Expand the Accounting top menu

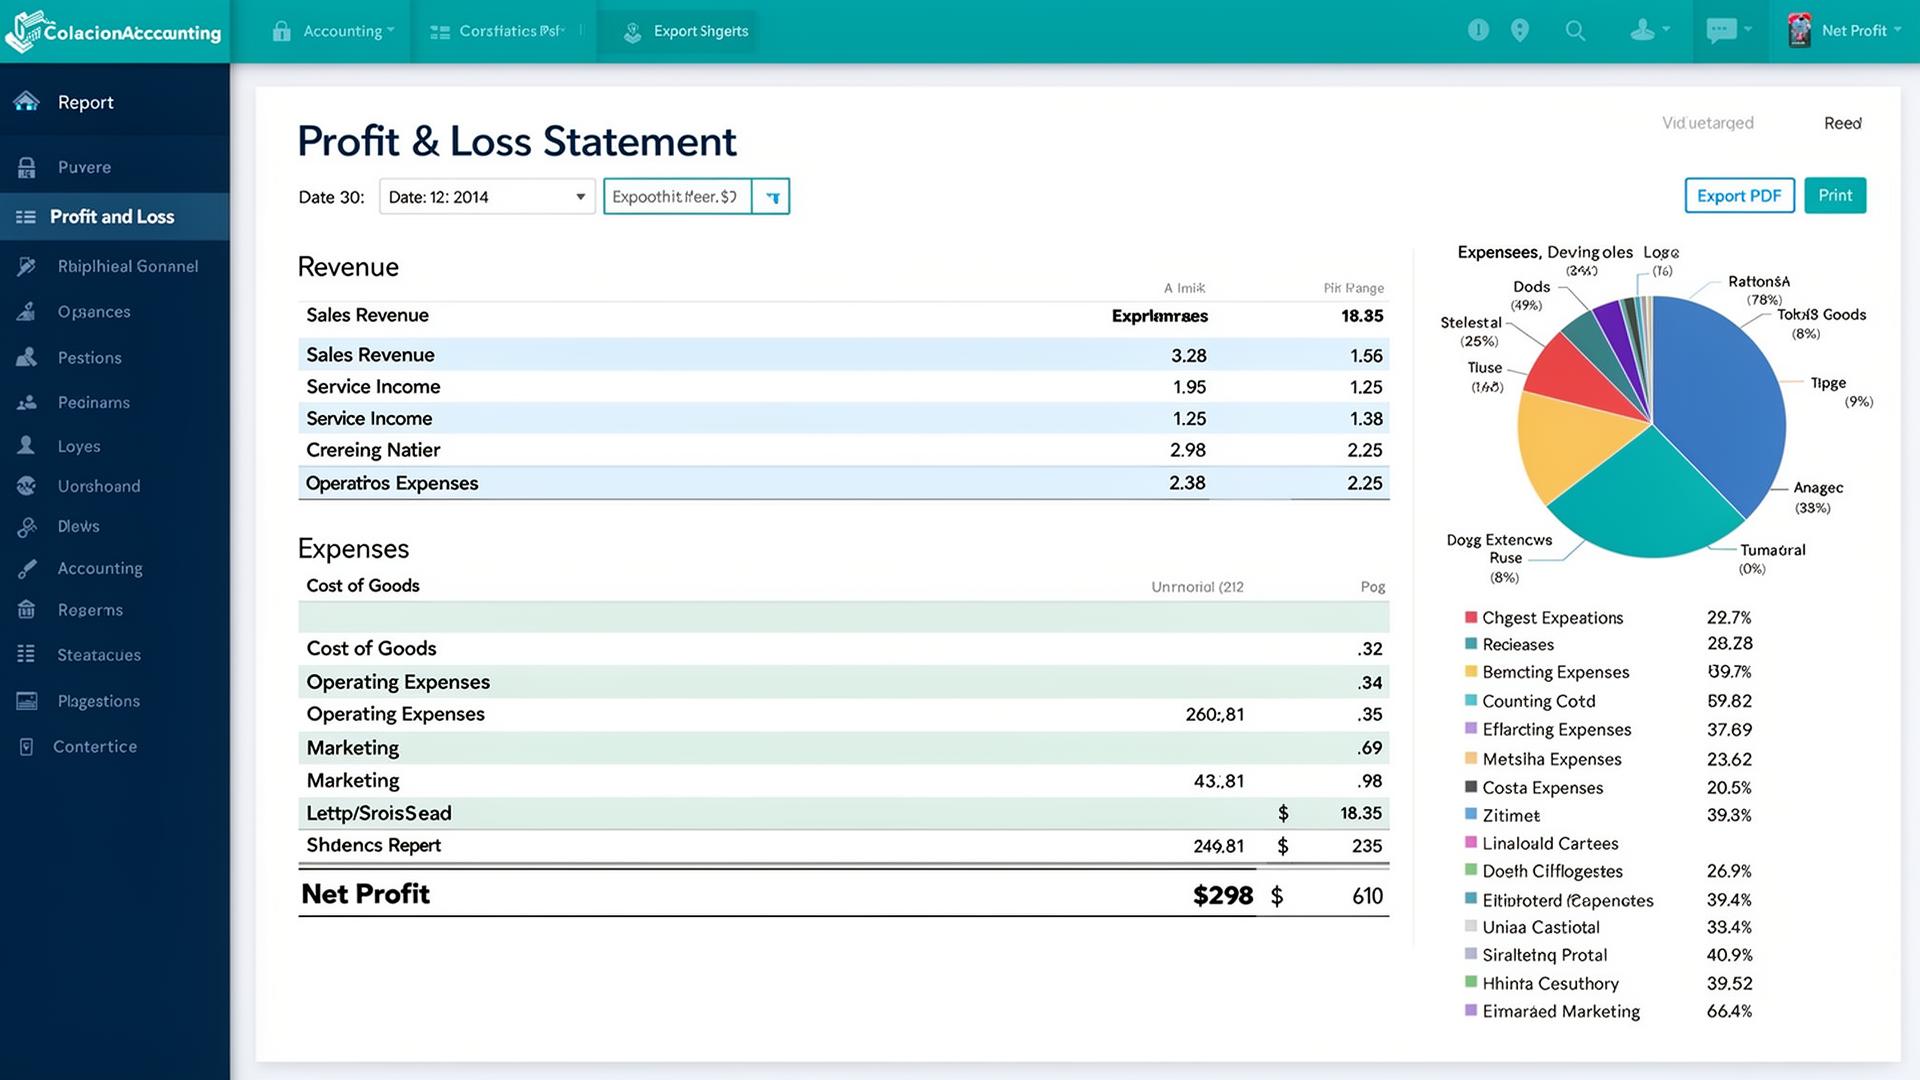348,31
